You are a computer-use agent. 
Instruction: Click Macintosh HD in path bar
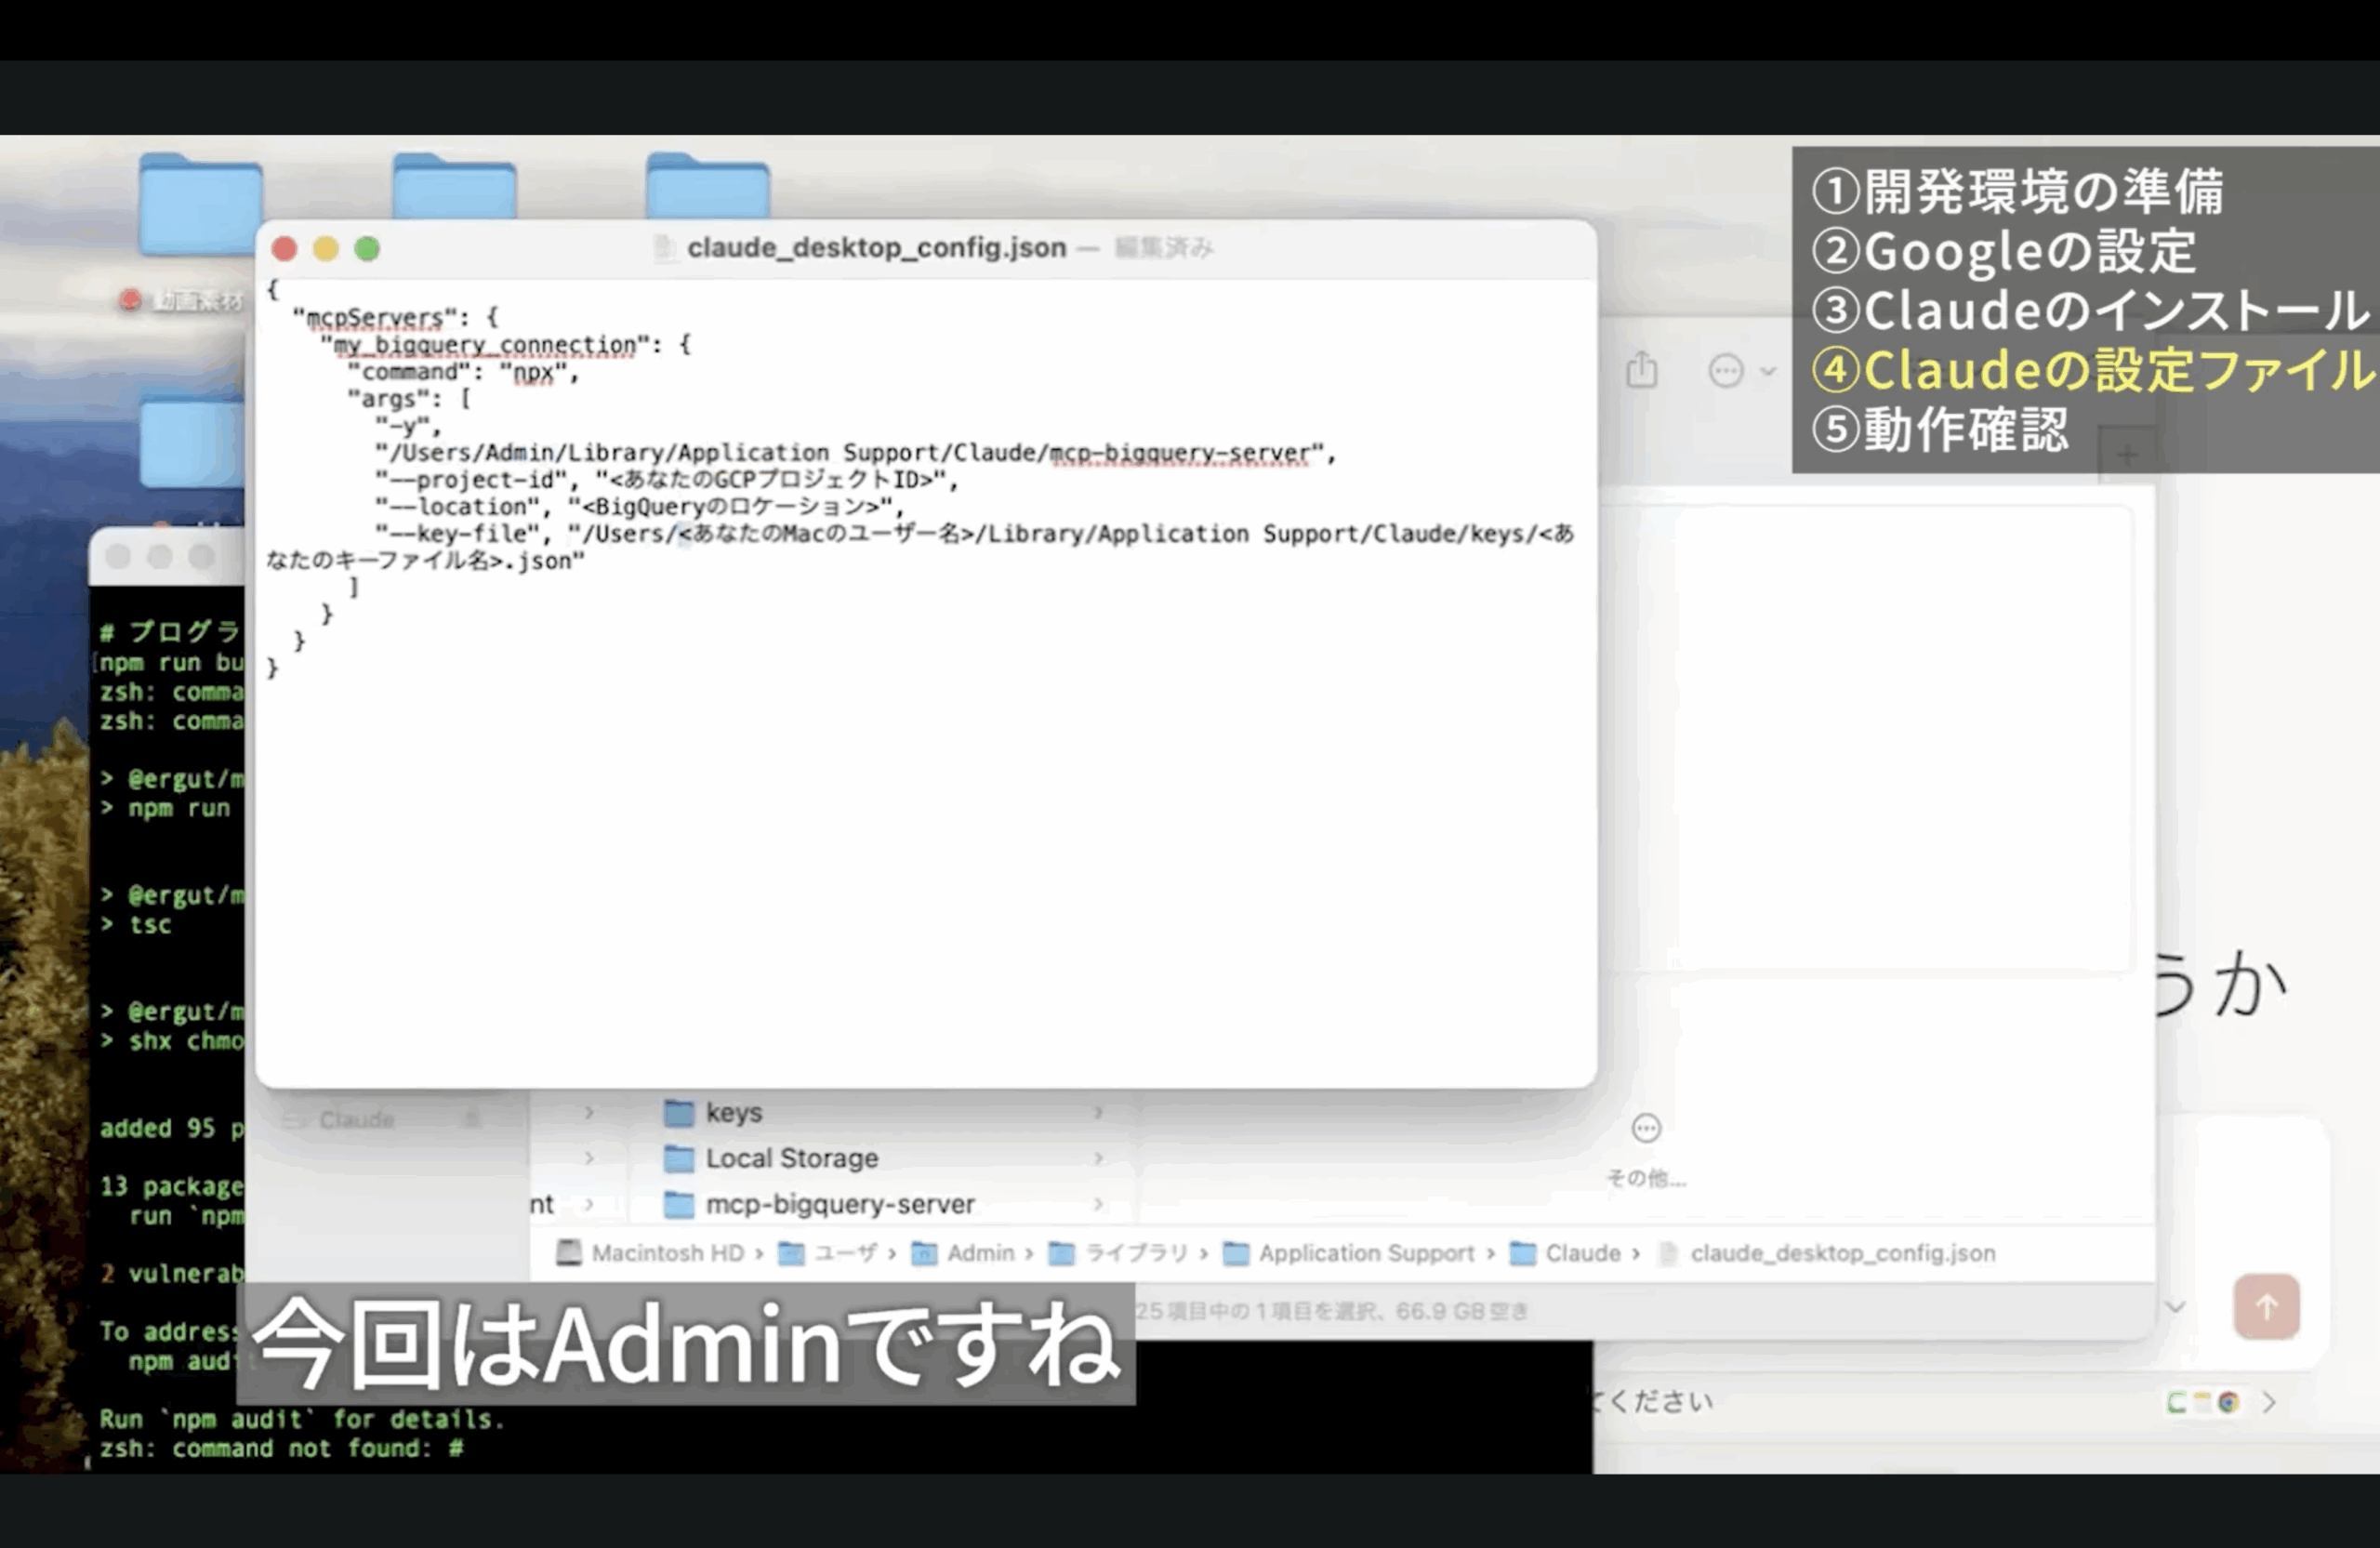click(x=666, y=1253)
